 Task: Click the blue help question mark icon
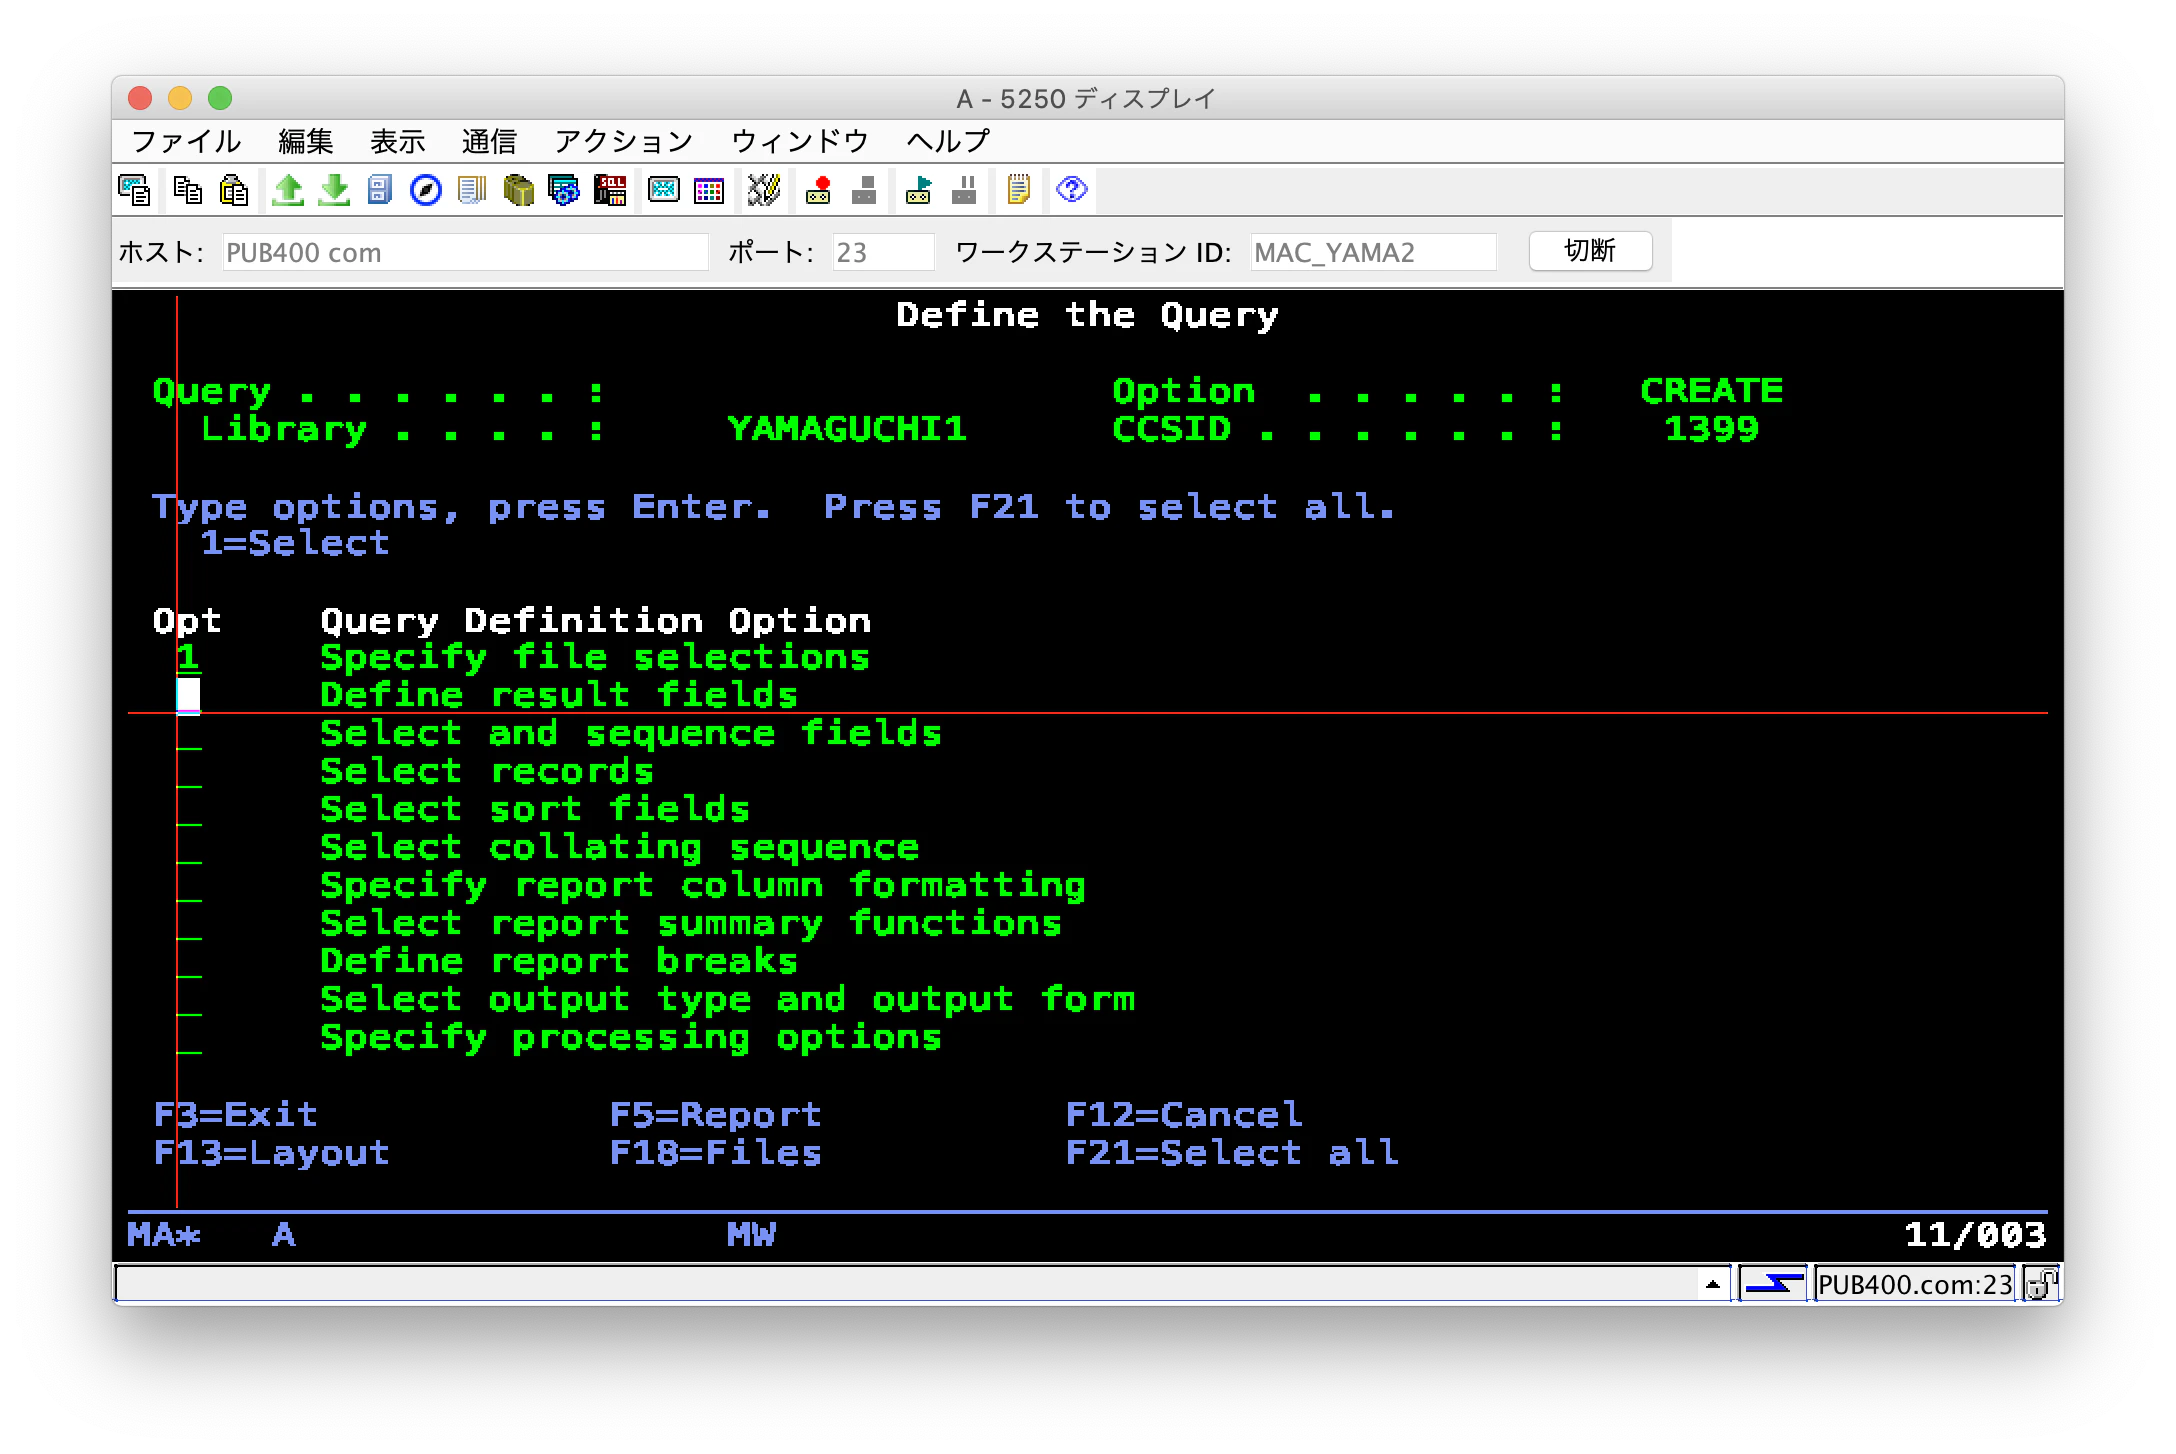1072,190
